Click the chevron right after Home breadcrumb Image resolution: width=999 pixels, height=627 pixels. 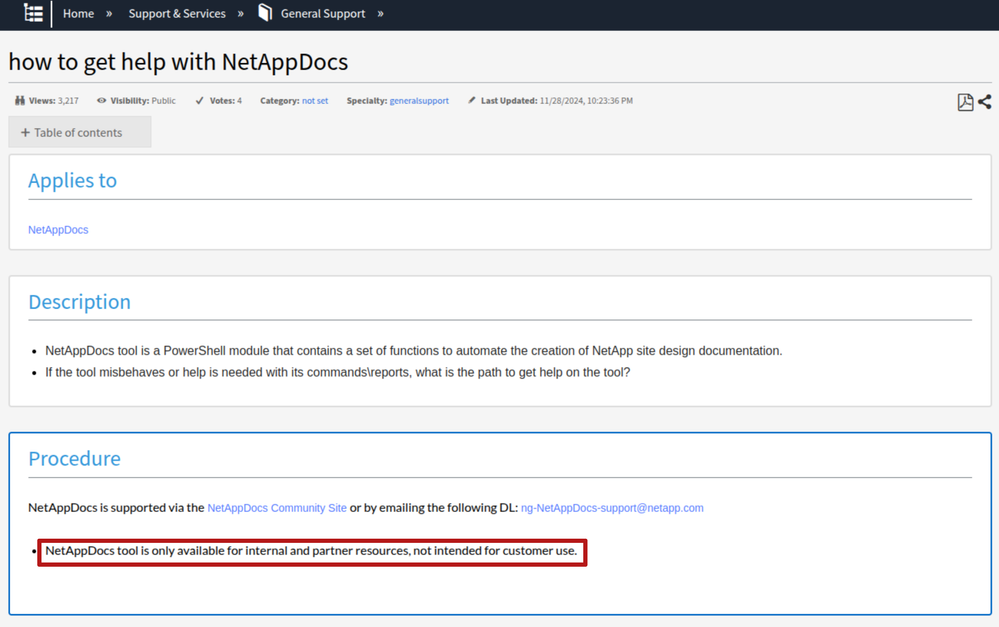click(x=109, y=14)
